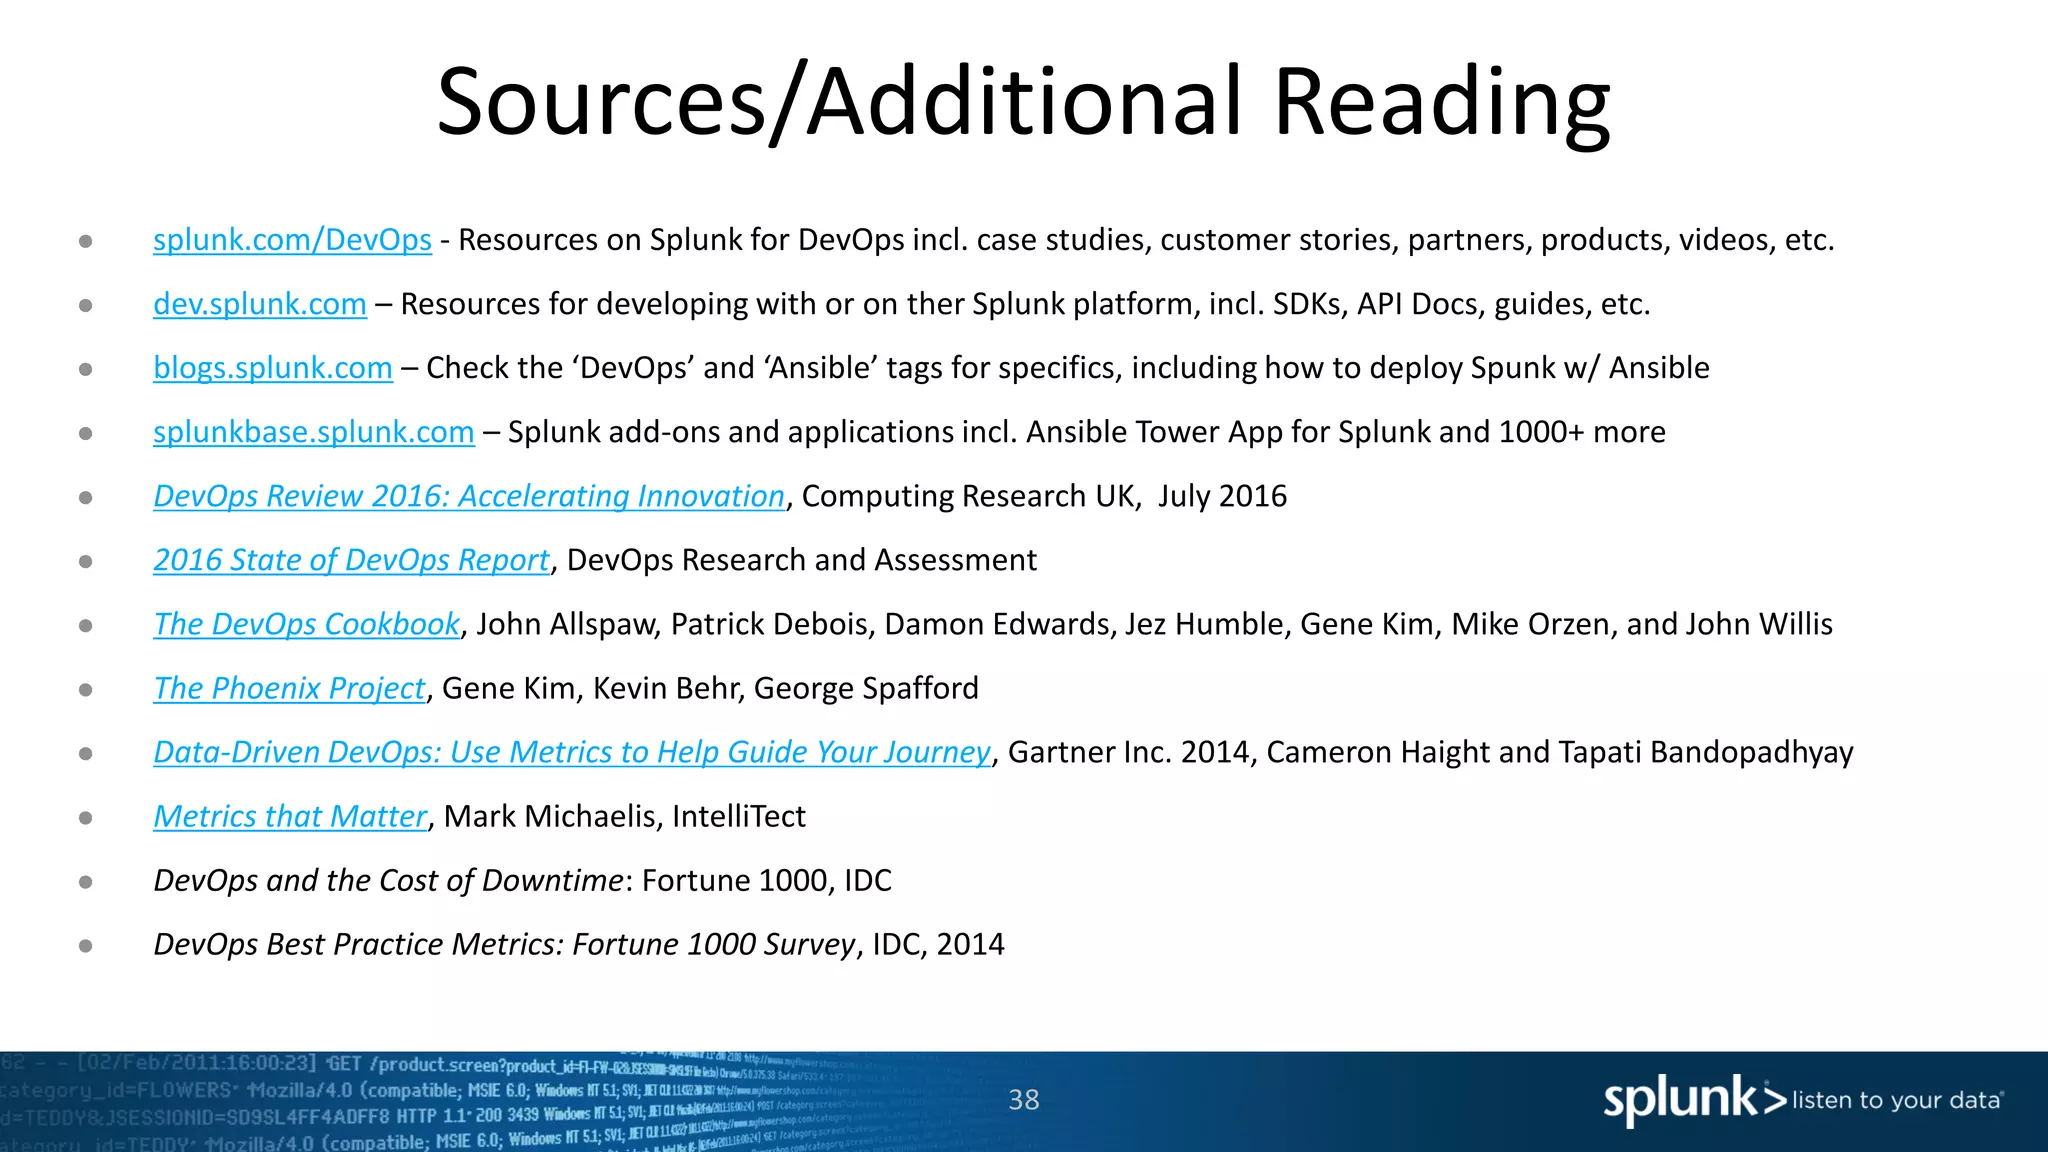Click 'DevOps Research and Assessment' text

tap(802, 560)
